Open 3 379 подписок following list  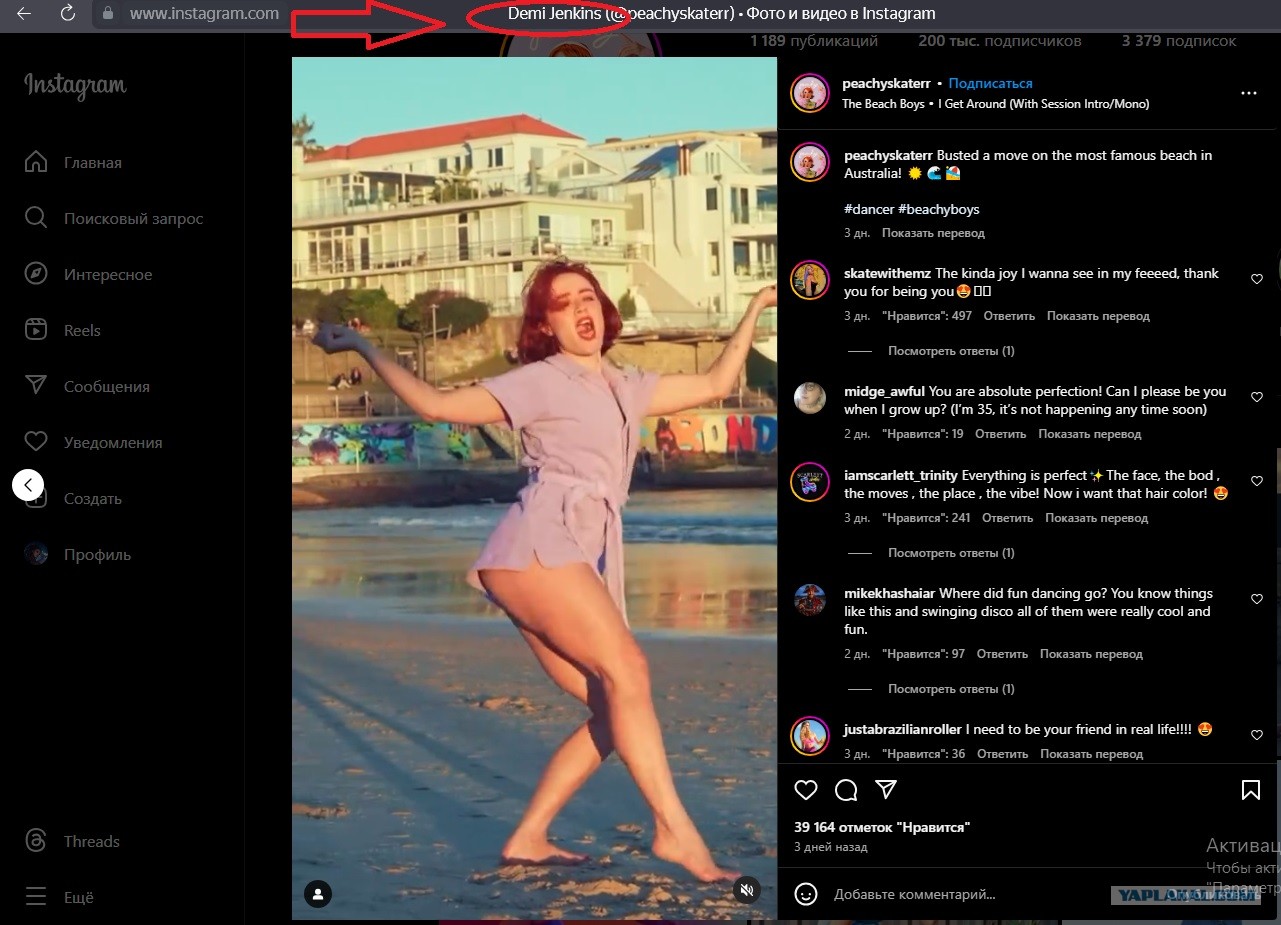pos(1179,41)
